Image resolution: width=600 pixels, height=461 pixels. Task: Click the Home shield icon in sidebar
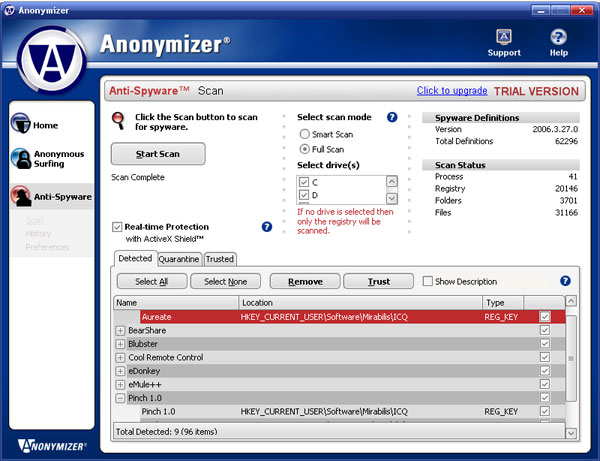pyautogui.click(x=21, y=123)
